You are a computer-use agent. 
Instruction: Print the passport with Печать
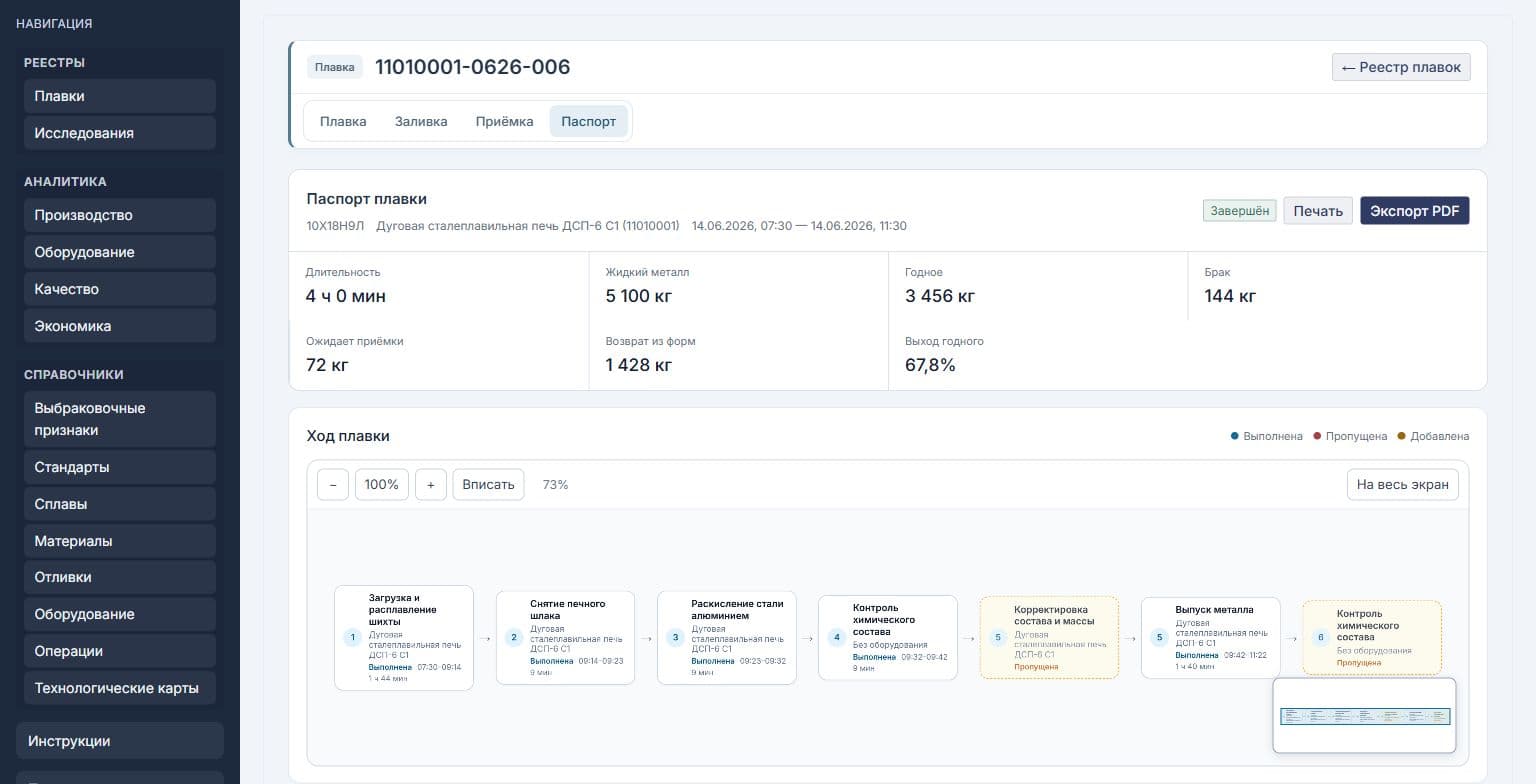pos(1318,211)
